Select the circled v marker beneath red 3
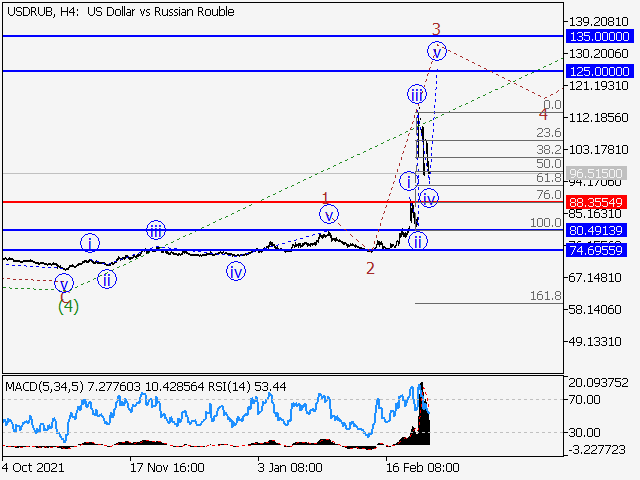This screenshot has height=480, width=640. [x=437, y=51]
